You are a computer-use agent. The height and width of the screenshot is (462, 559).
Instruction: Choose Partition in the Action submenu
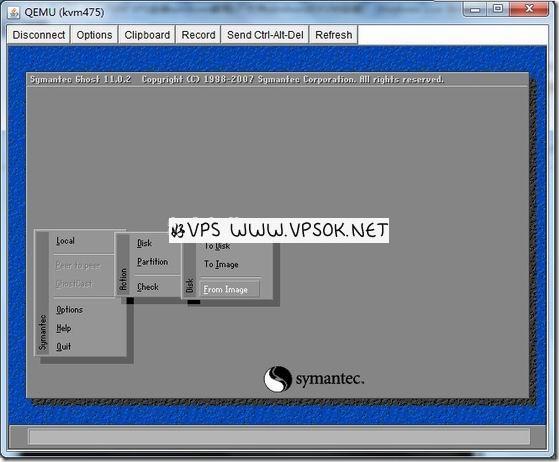(153, 262)
